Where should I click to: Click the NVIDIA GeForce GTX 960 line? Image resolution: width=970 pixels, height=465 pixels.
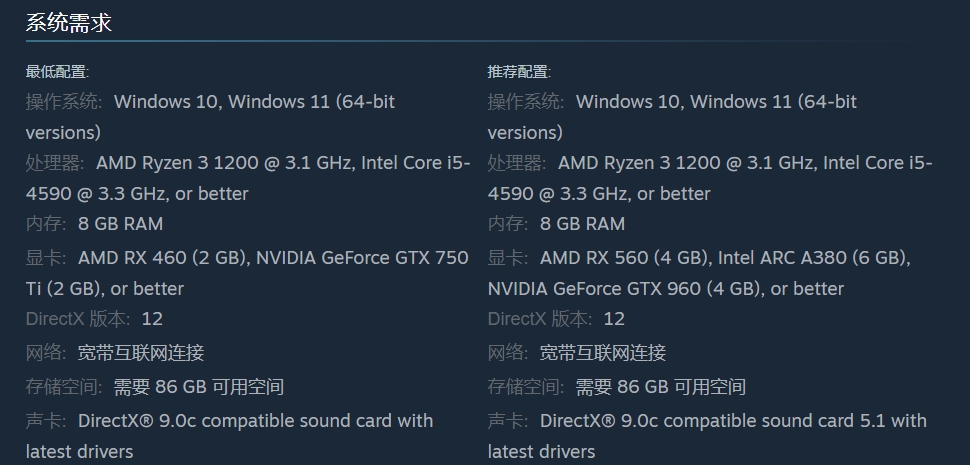click(x=666, y=289)
